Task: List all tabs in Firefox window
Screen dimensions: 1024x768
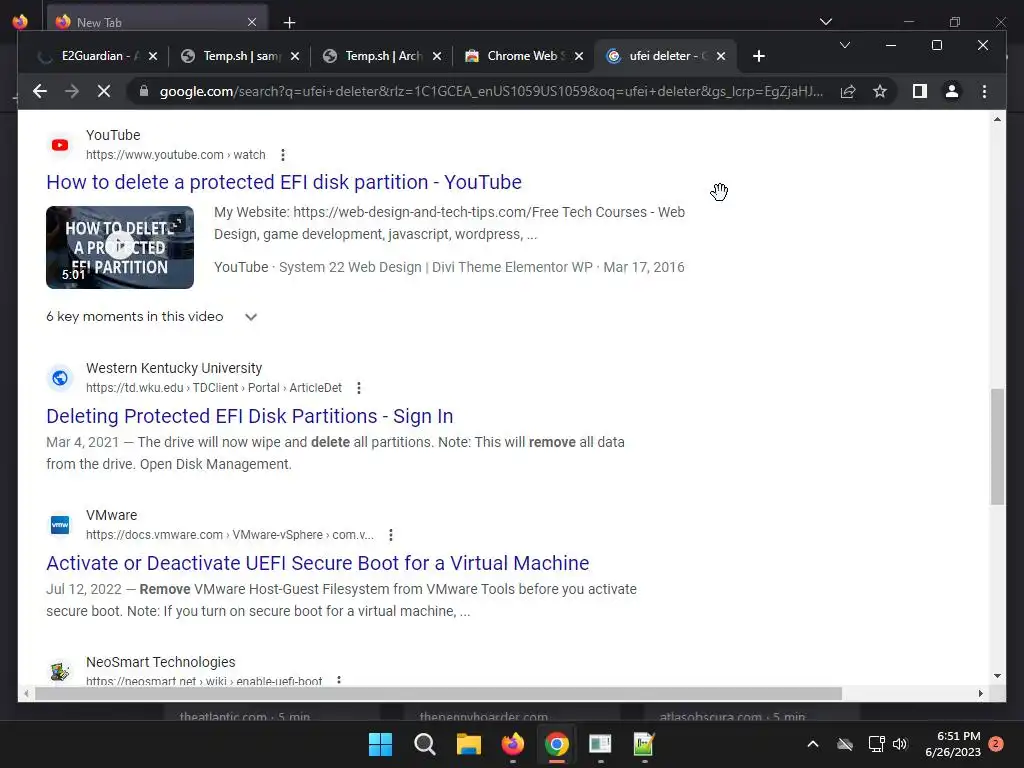Action: click(825, 22)
